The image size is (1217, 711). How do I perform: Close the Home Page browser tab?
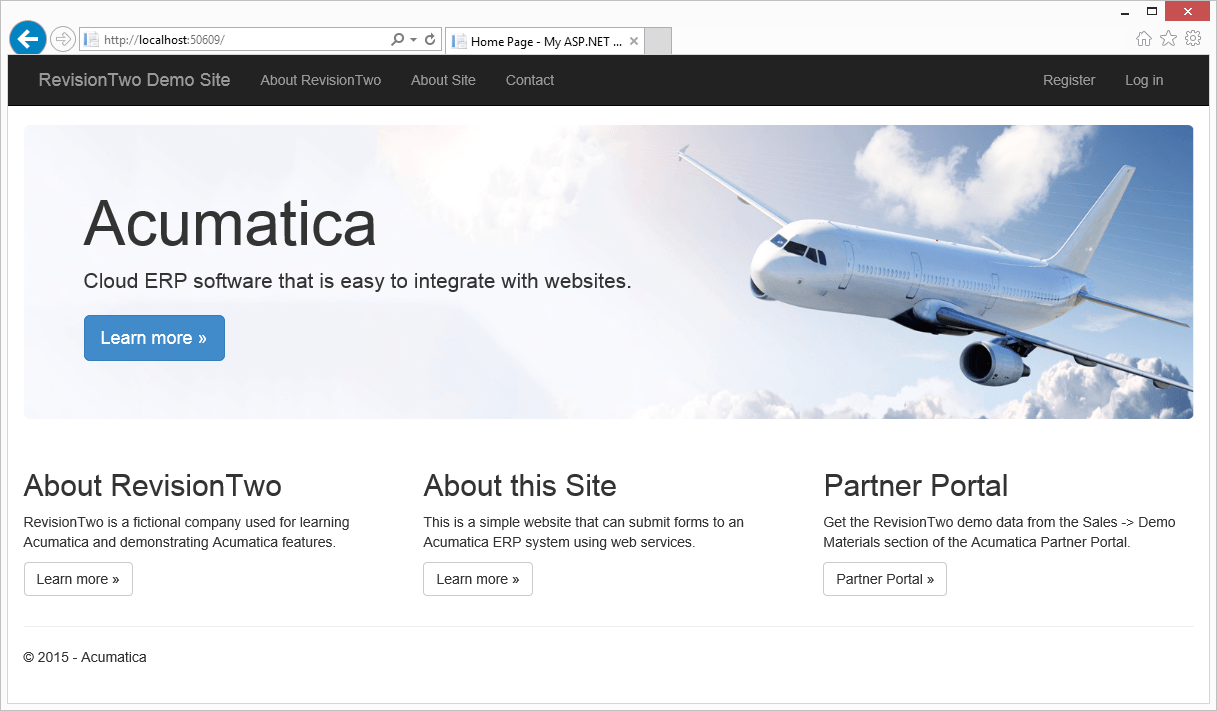[634, 42]
